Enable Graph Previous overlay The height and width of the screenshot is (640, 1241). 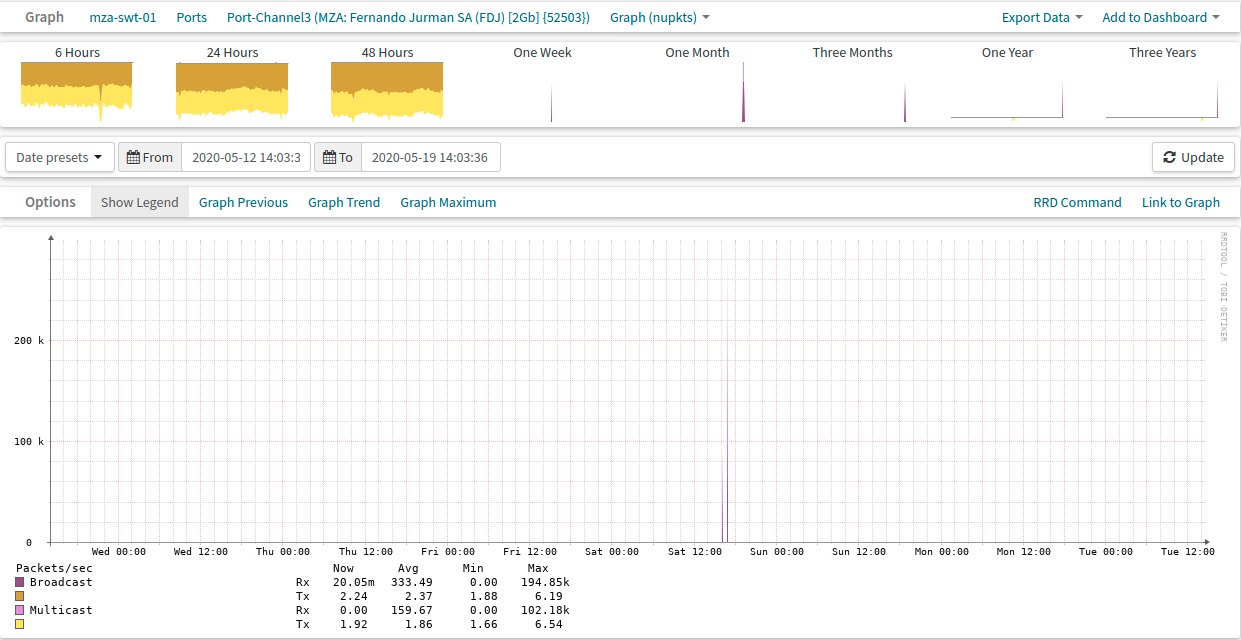(243, 202)
